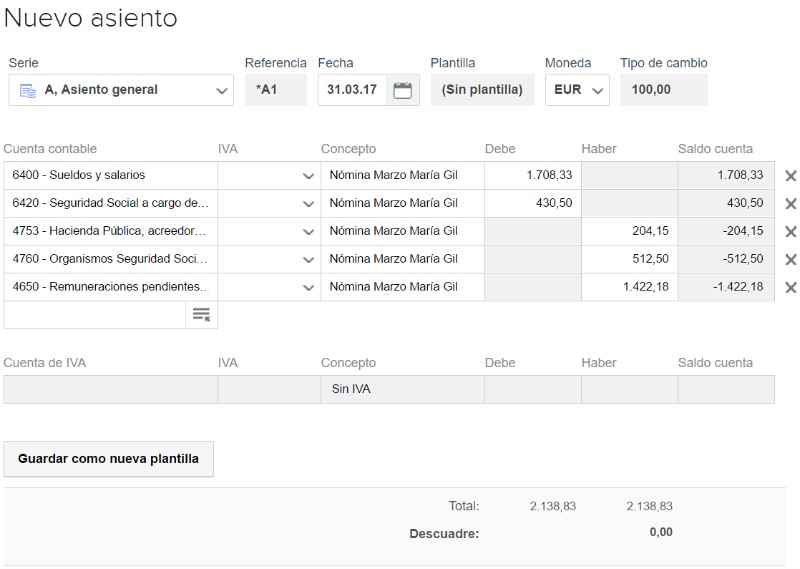
Task: Select account 6420 - Seguridad Social a cargo
Action: (110, 204)
